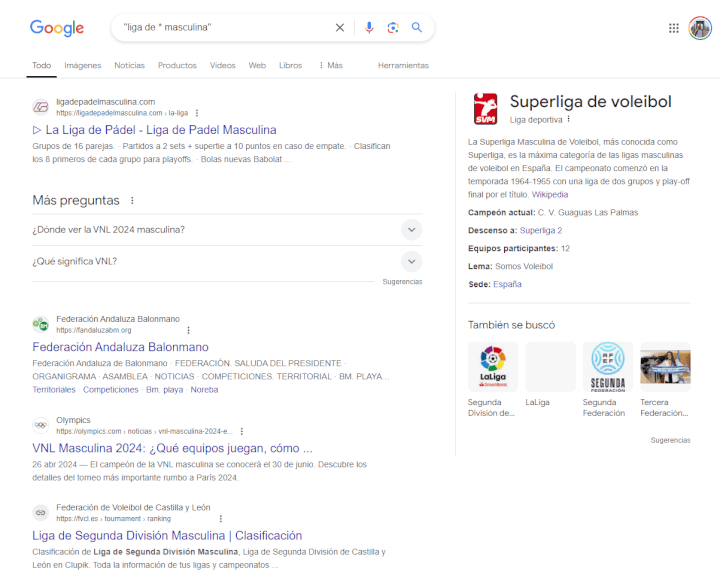This screenshot has height=584, width=720.
Task: Submit search with magnifying glass icon
Action: click(x=416, y=28)
